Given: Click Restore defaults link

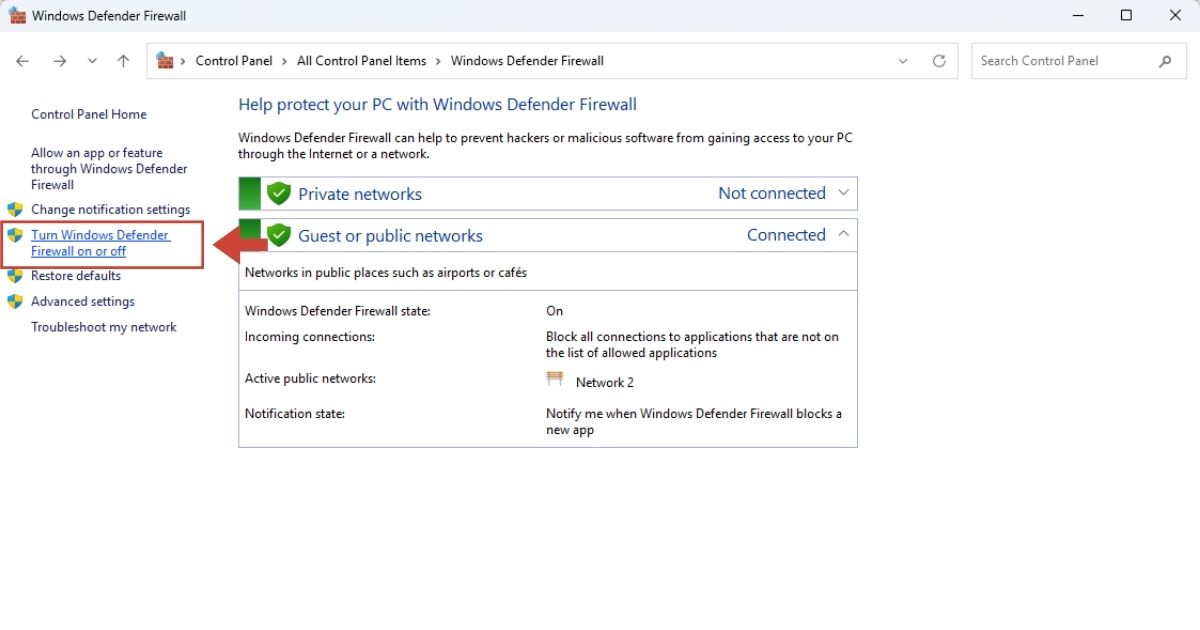Looking at the screenshot, I should [76, 276].
